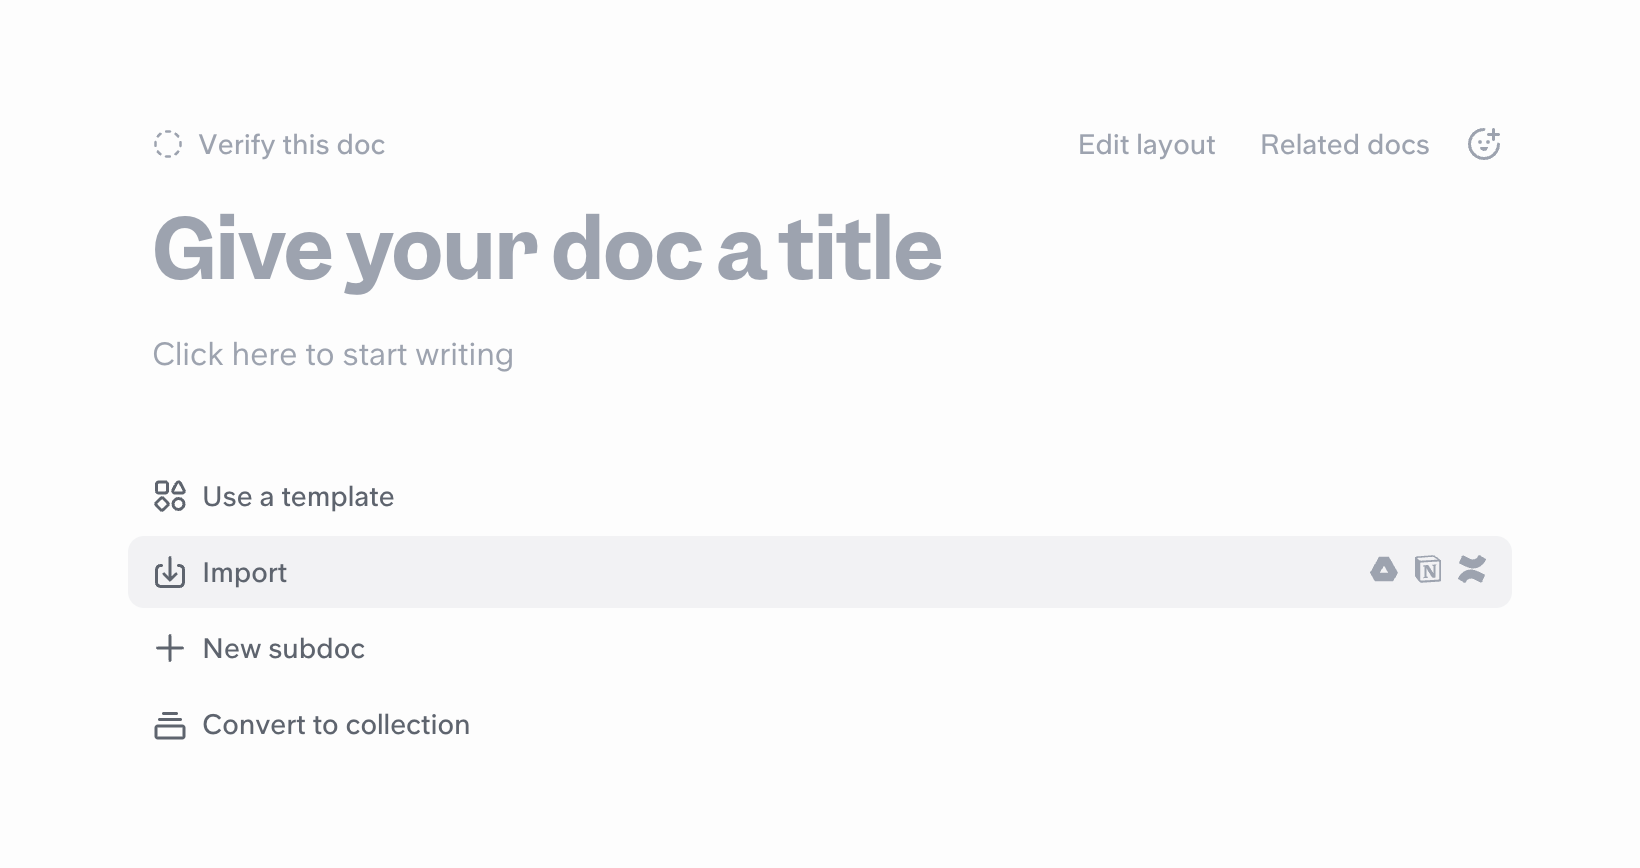Click the Import download-arrow icon
Screen dimensions: 1640x868
[x=170, y=572]
